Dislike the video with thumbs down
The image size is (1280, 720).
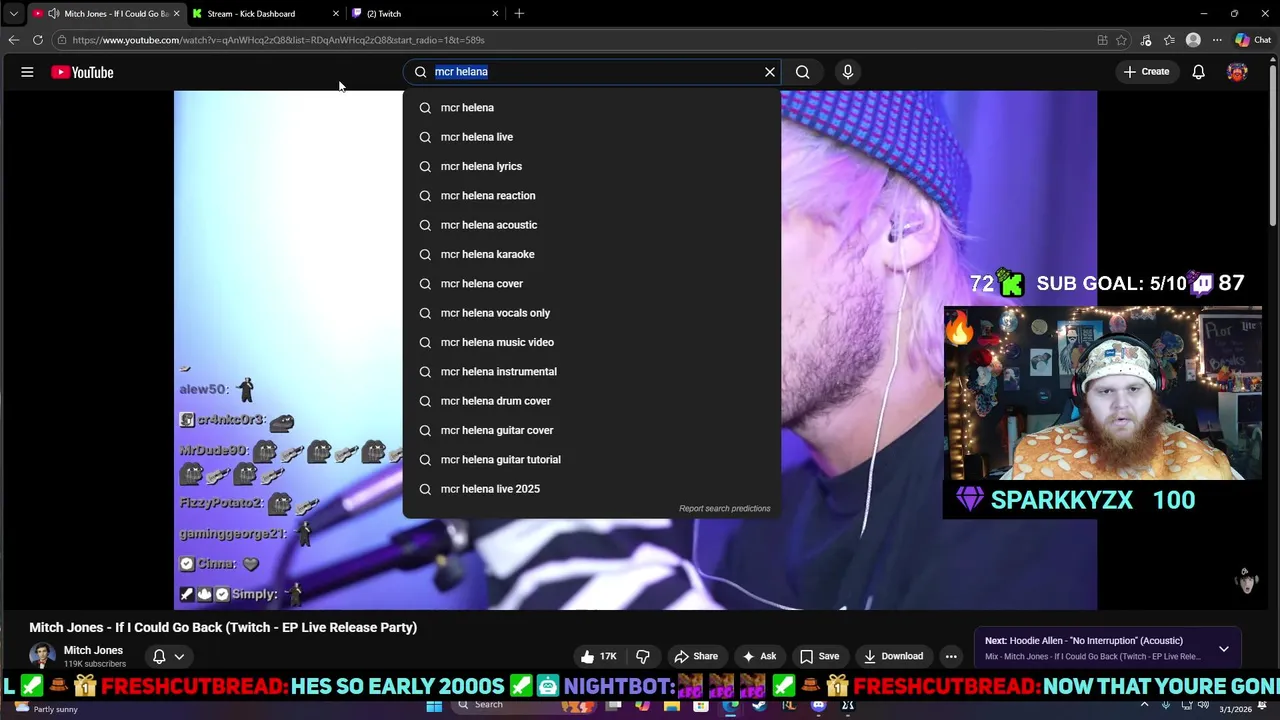click(x=643, y=656)
